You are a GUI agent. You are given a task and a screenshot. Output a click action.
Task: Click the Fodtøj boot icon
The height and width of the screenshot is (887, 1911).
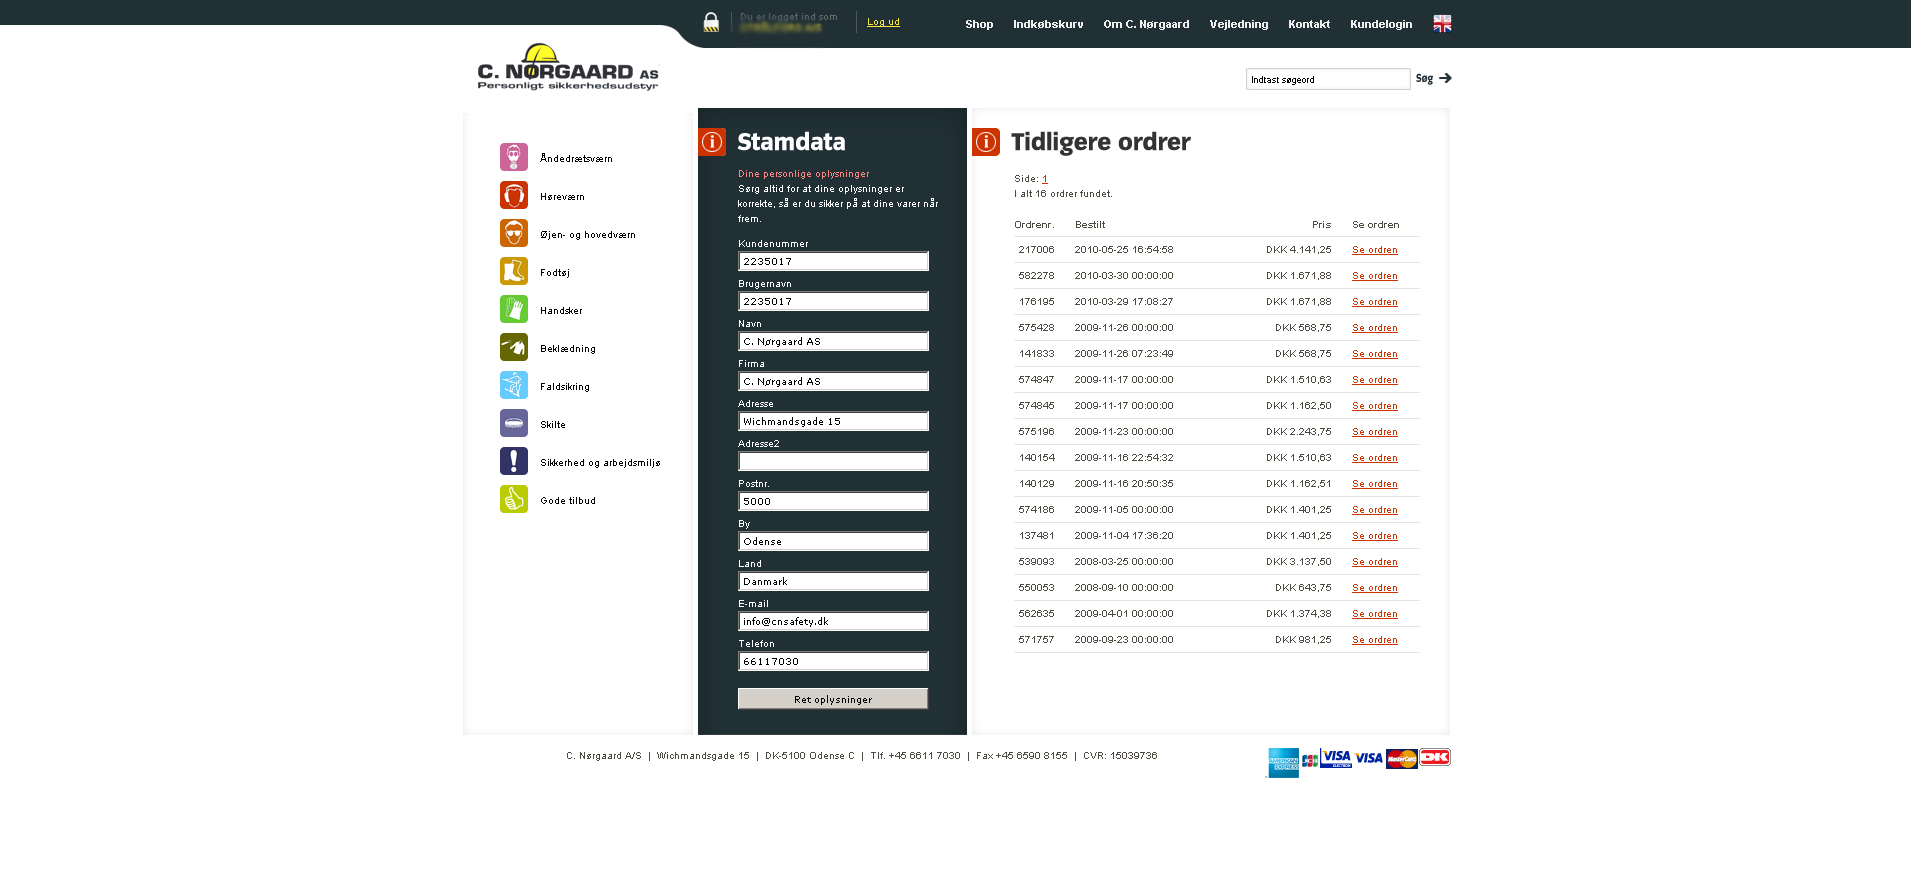[x=513, y=271]
